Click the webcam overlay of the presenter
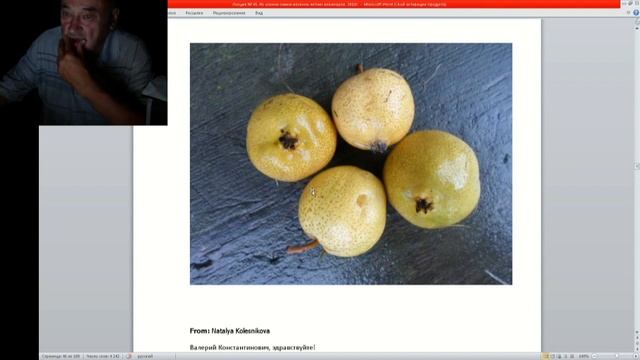Viewport: 640px width, 360px height. click(84, 62)
